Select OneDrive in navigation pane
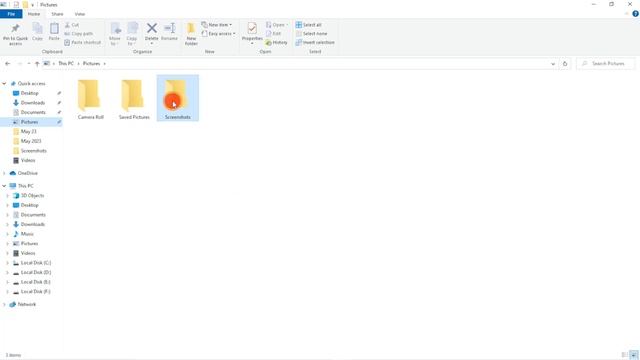The height and width of the screenshot is (360, 640). [28, 173]
